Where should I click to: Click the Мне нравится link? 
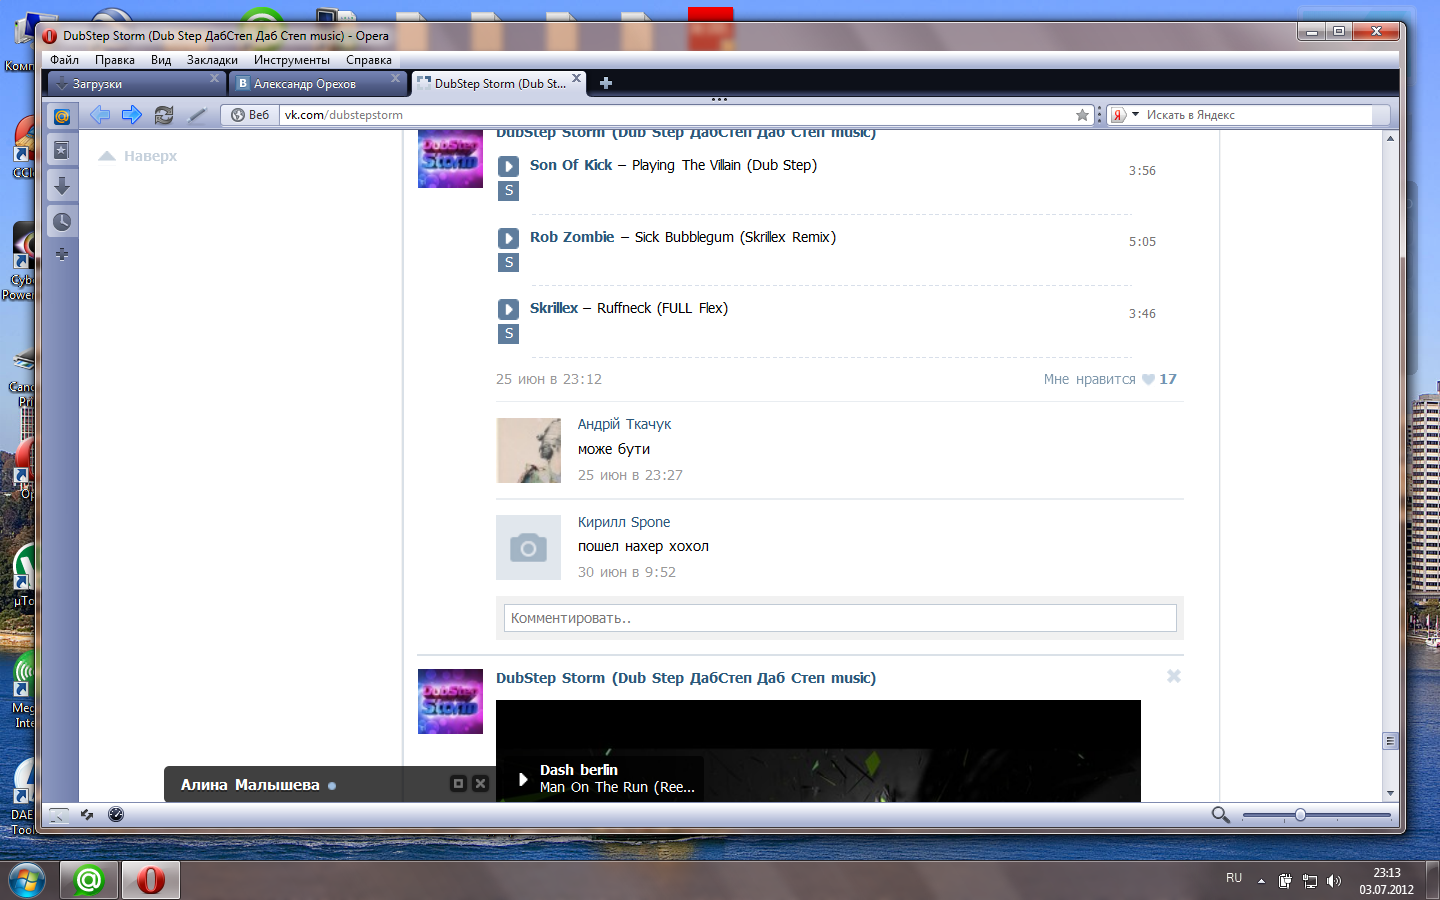[x=1089, y=379]
